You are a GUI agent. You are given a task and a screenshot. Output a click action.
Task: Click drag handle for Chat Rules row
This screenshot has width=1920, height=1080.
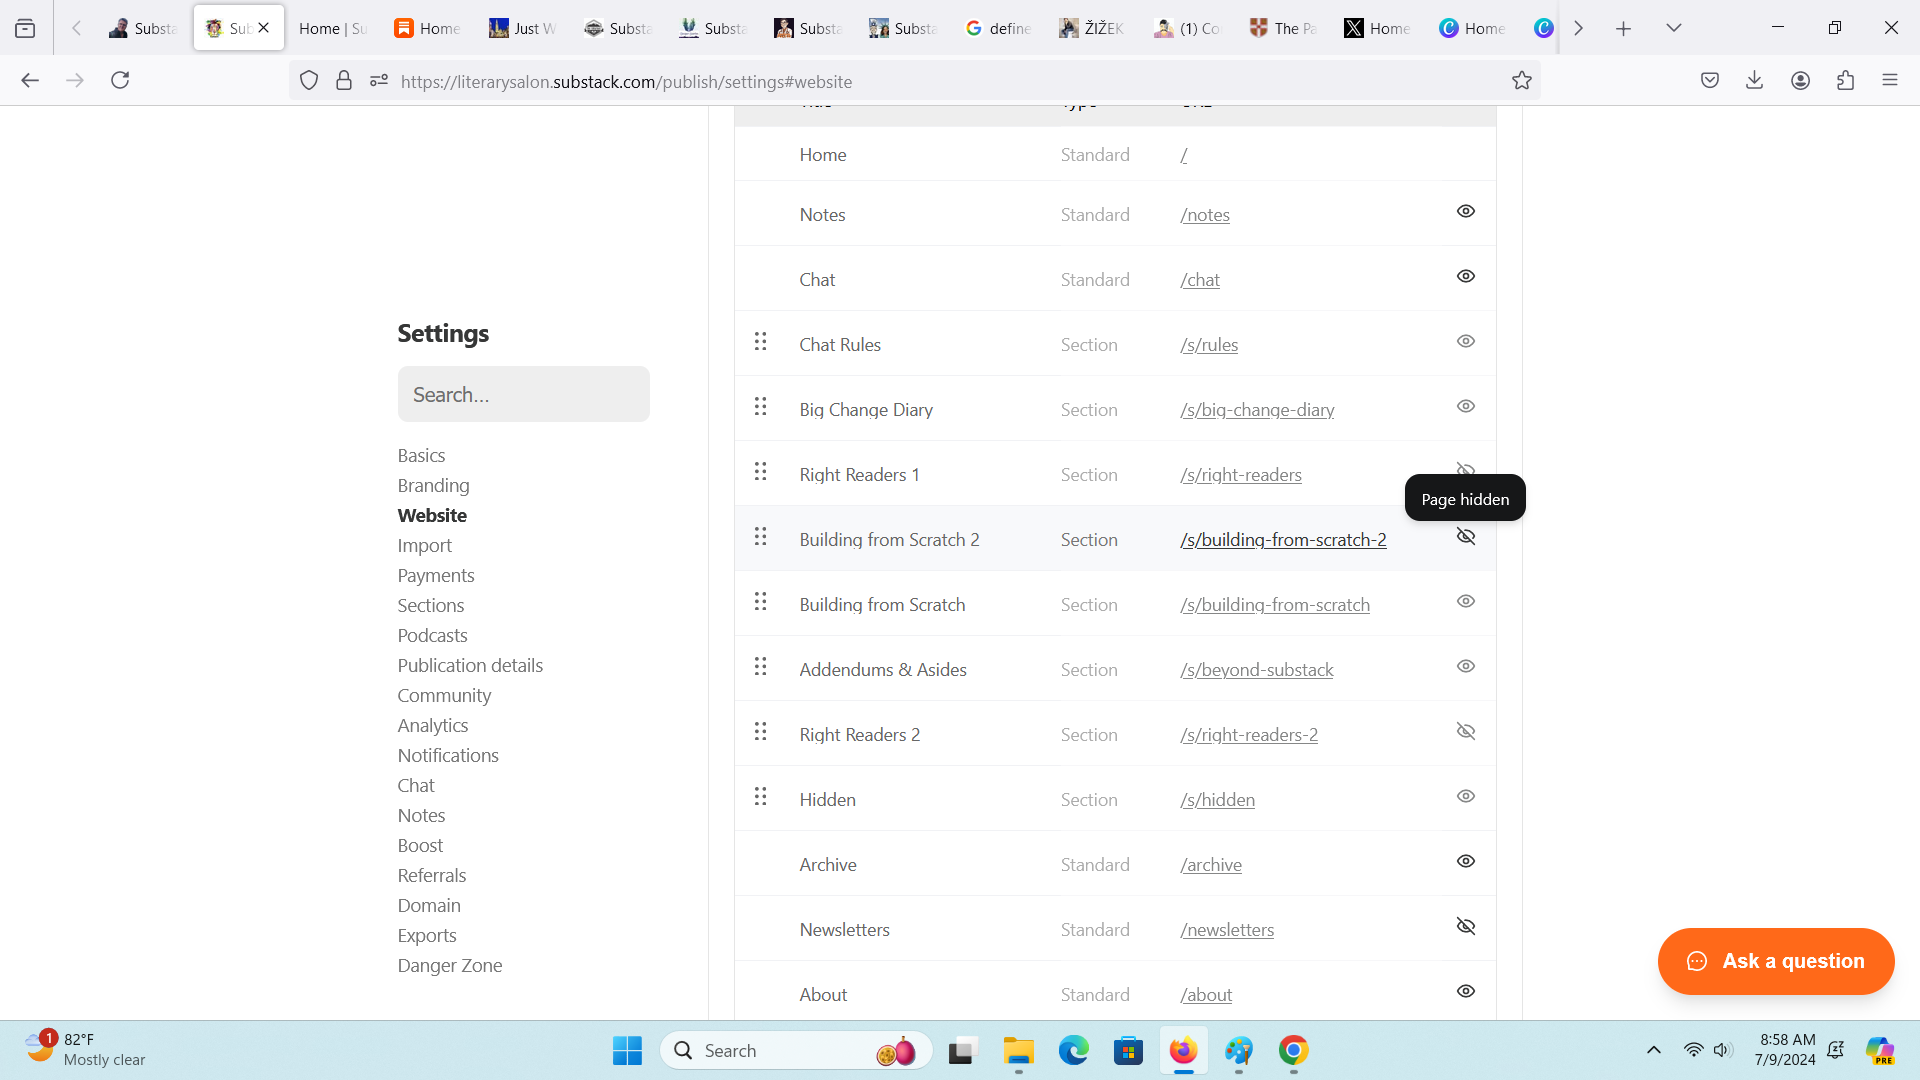[760, 342]
